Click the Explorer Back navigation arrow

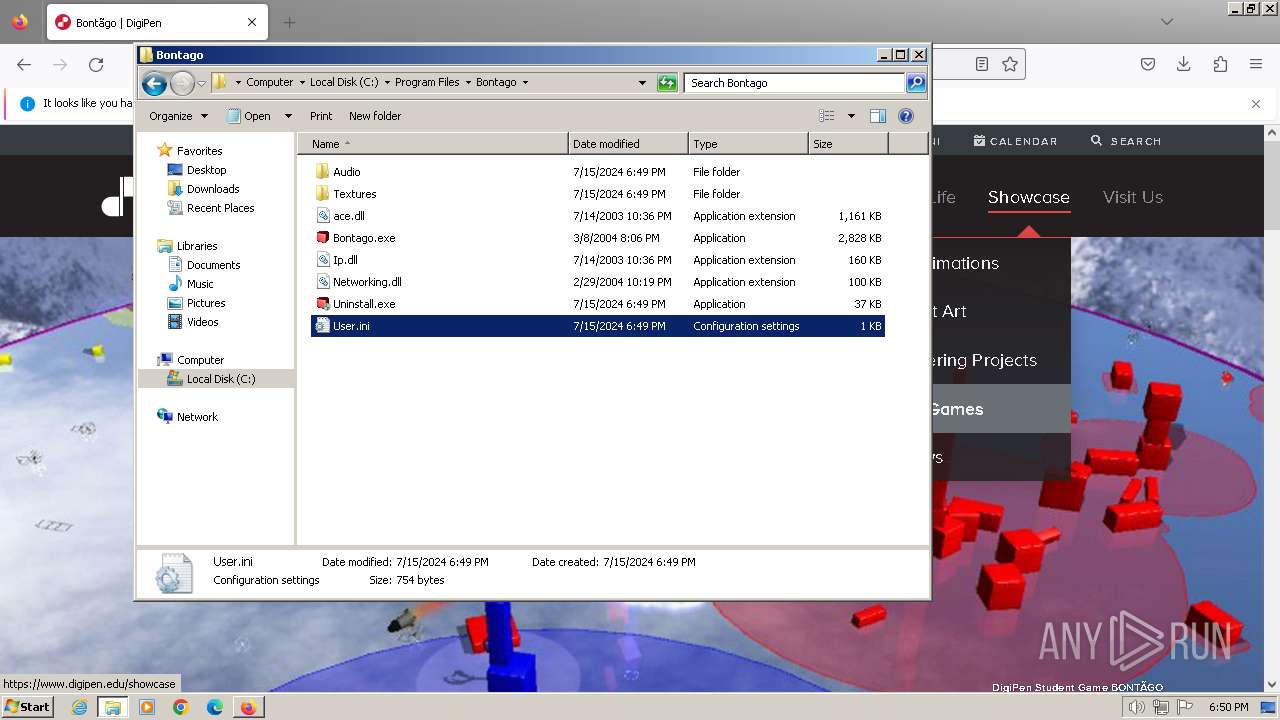pyautogui.click(x=154, y=83)
